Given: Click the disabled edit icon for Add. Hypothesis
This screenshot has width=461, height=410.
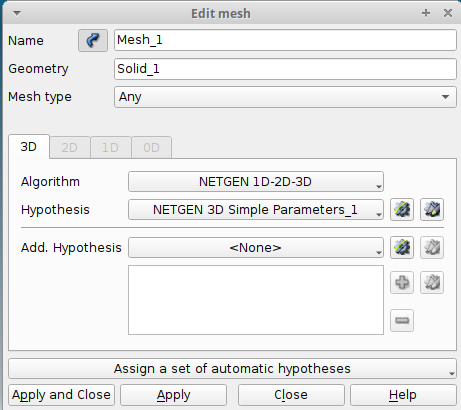Looking at the screenshot, I should pos(432,248).
